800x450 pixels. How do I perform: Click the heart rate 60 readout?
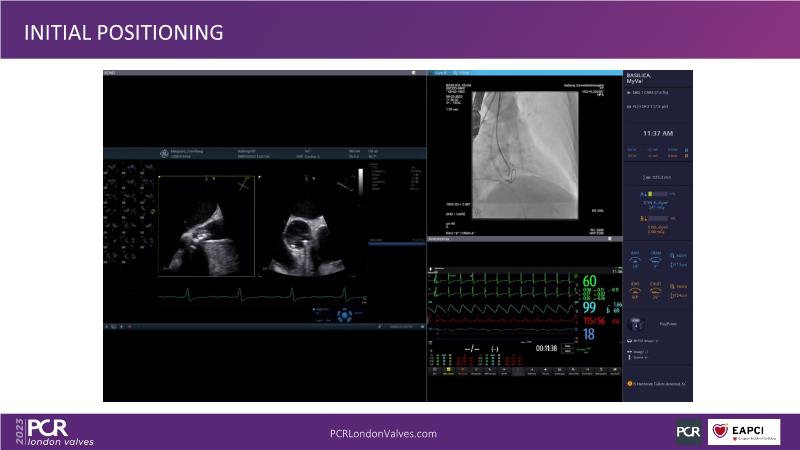click(589, 282)
